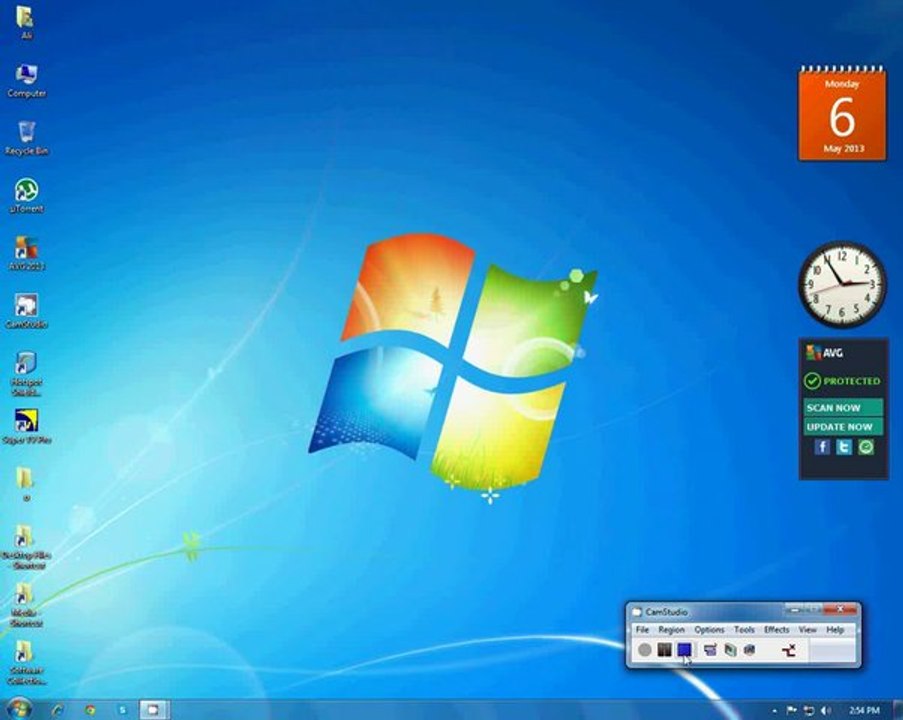Click the Hotspot Shield desktop shortcut
The image size is (903, 720).
[x=26, y=374]
